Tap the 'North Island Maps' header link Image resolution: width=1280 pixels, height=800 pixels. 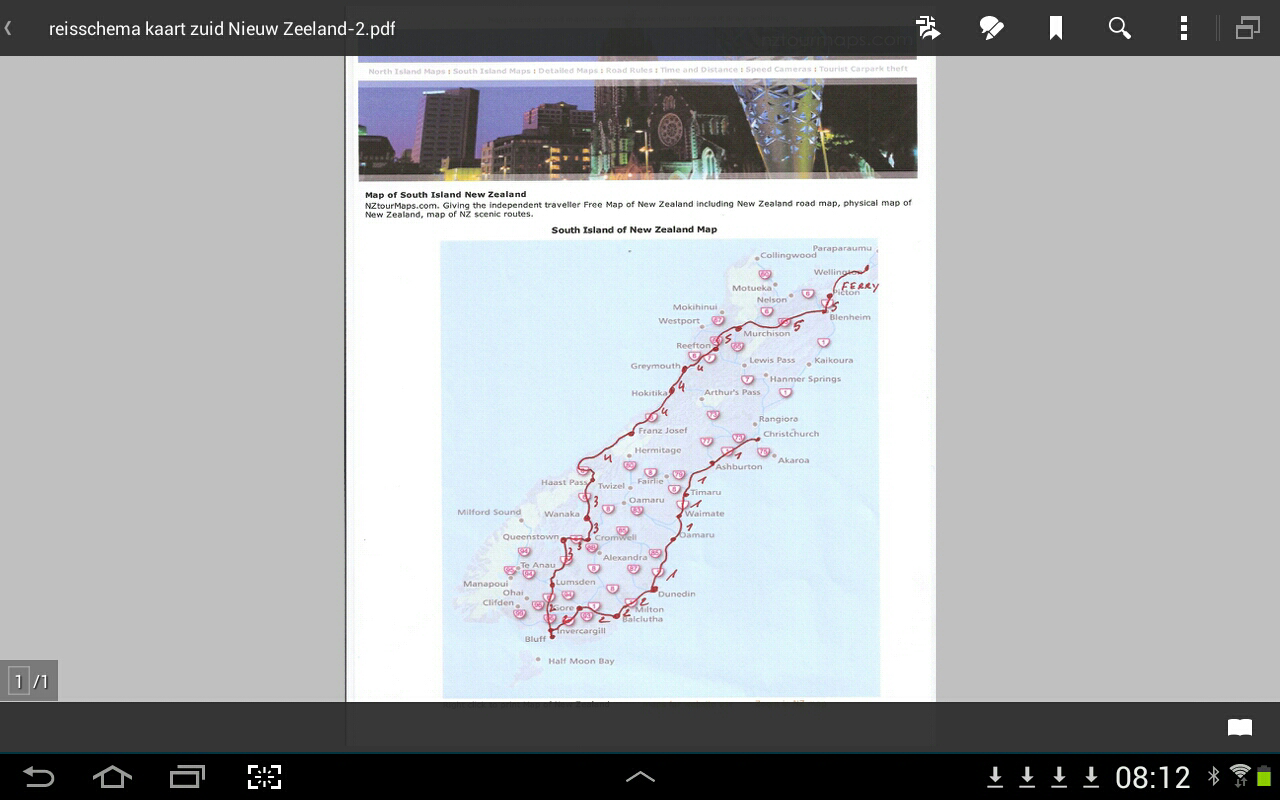point(407,71)
